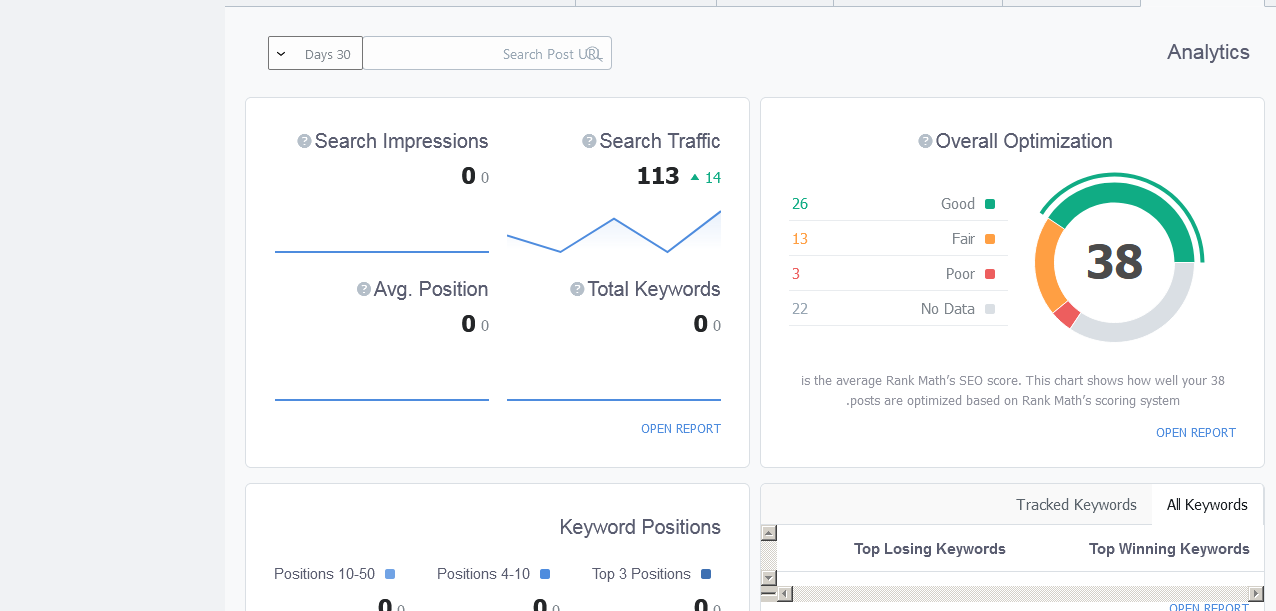1276x611 pixels.
Task: Click horizontal scrollbar right arrow
Action: tap(1255, 594)
